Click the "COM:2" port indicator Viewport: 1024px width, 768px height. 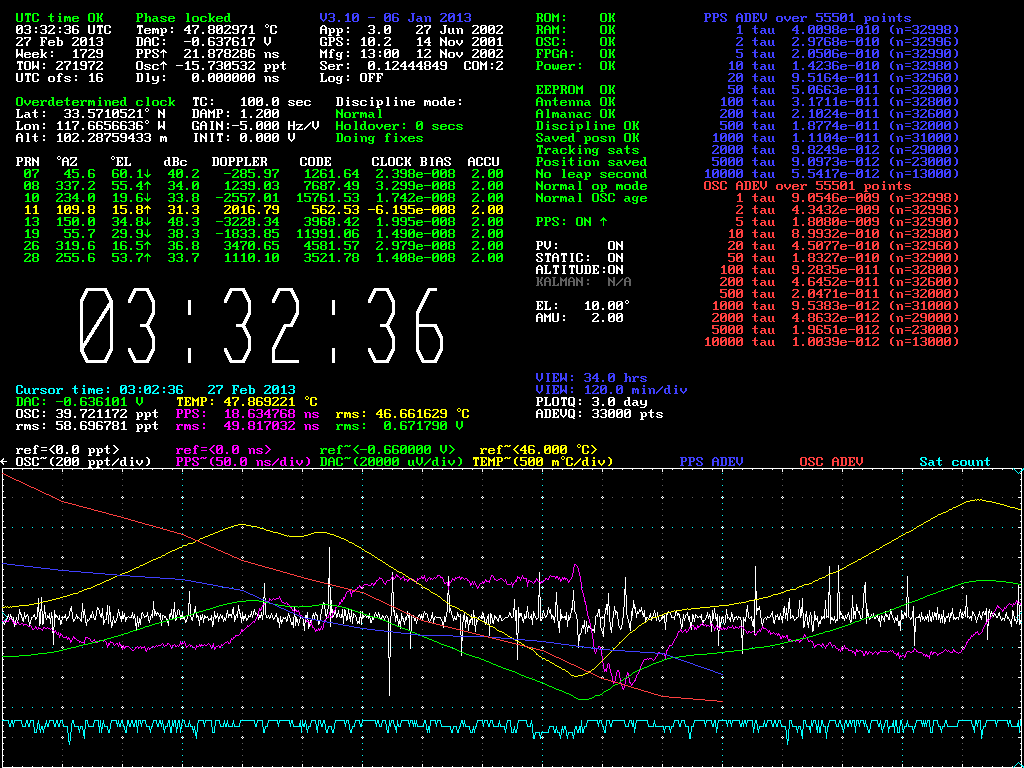[x=484, y=66]
